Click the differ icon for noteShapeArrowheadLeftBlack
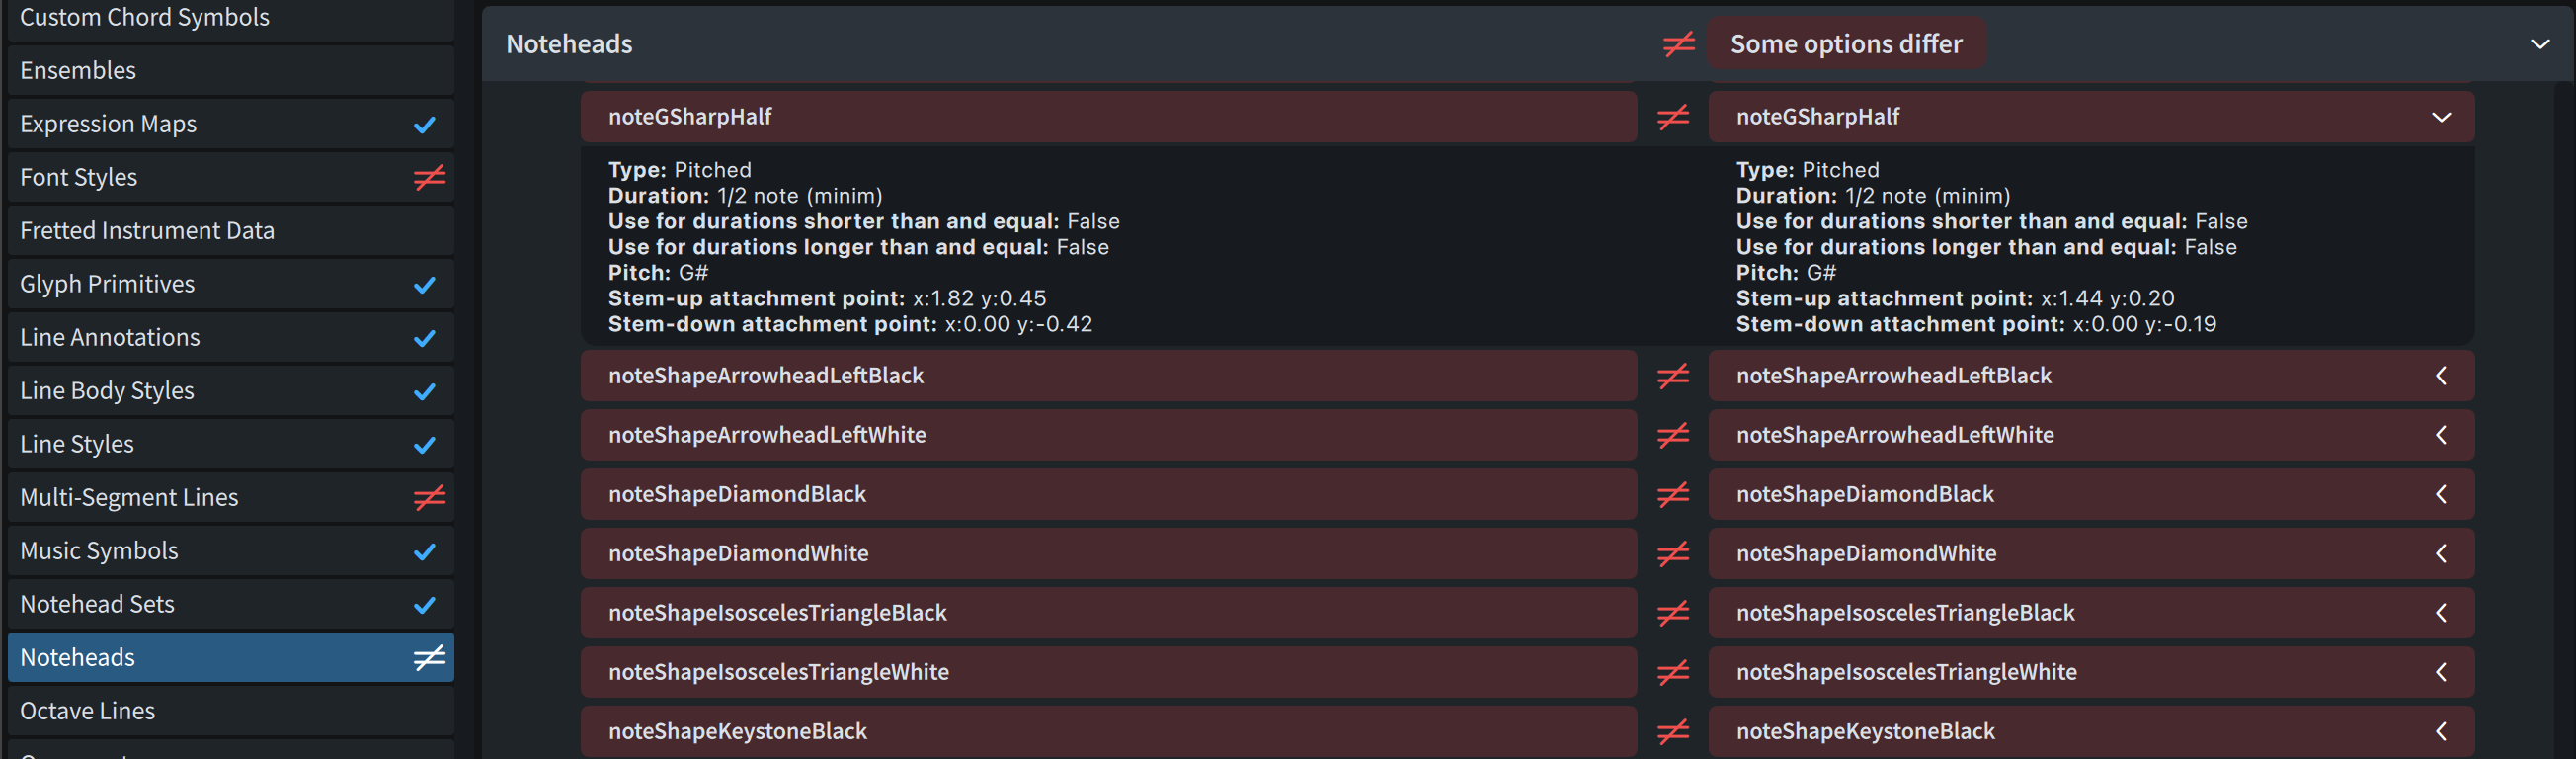The width and height of the screenshot is (2576, 759). 1672,376
